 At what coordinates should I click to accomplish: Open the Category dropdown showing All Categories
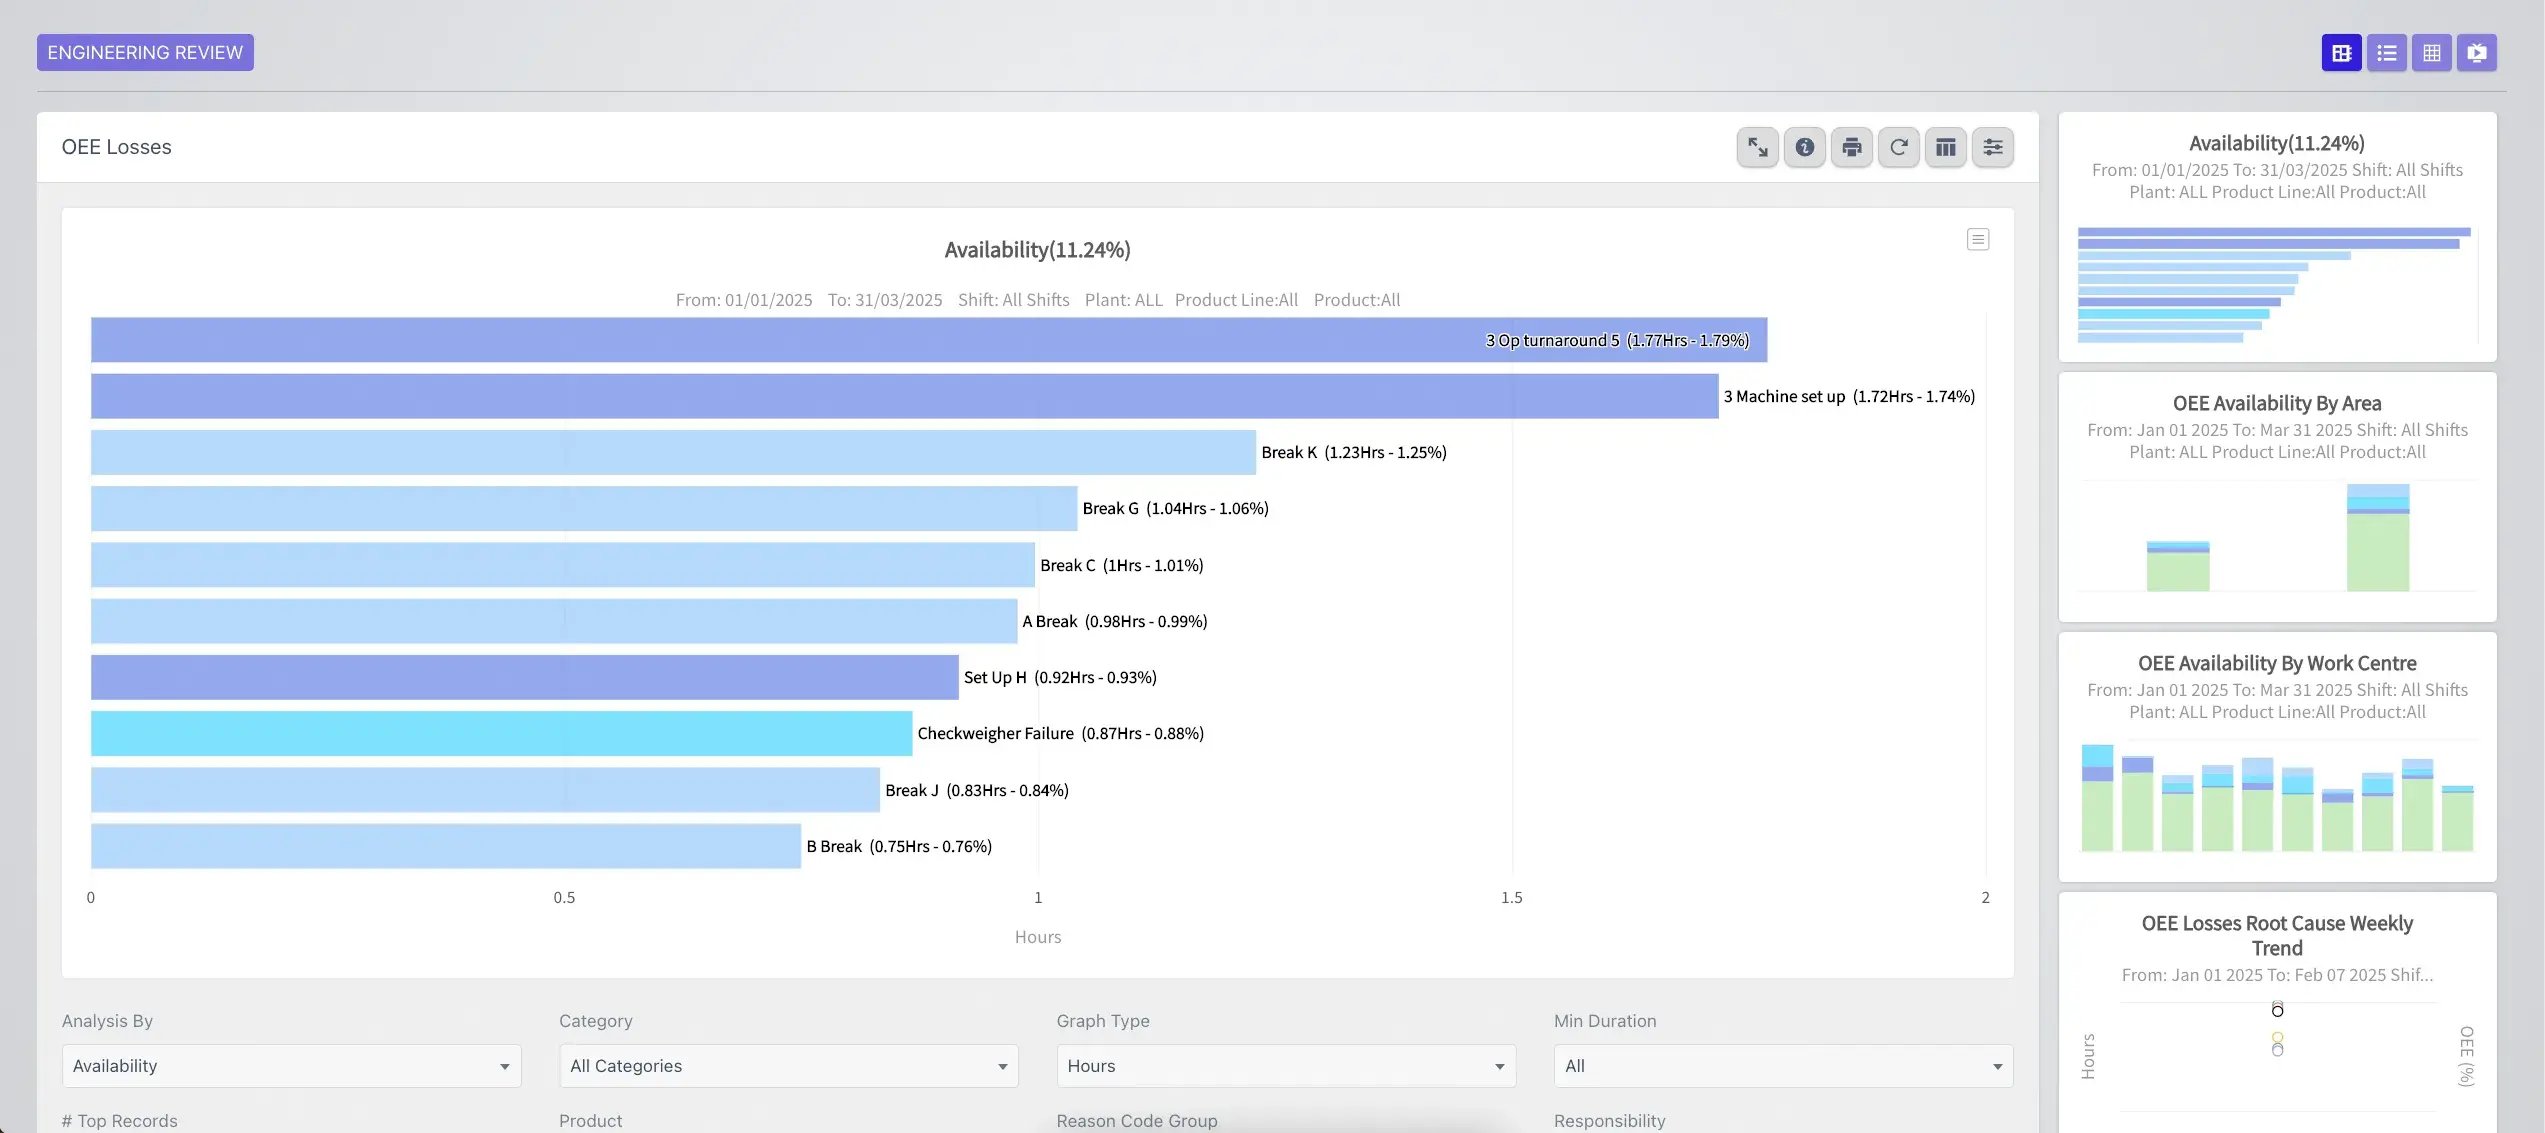point(788,1065)
